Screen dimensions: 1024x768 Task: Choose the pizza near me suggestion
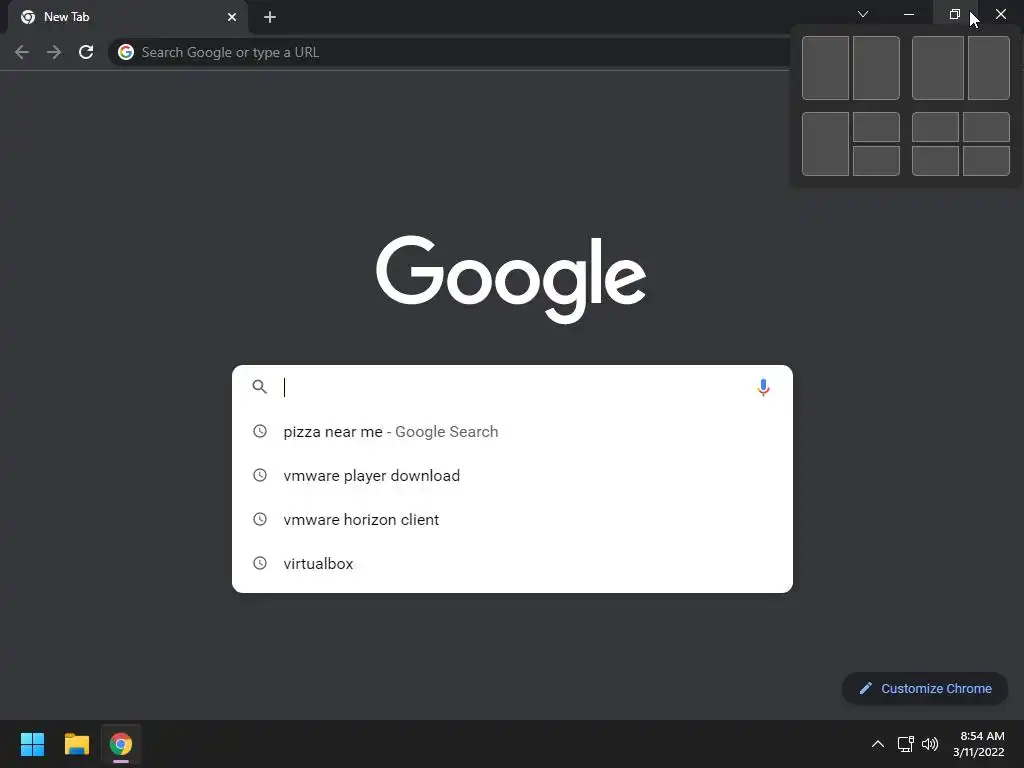click(513, 432)
